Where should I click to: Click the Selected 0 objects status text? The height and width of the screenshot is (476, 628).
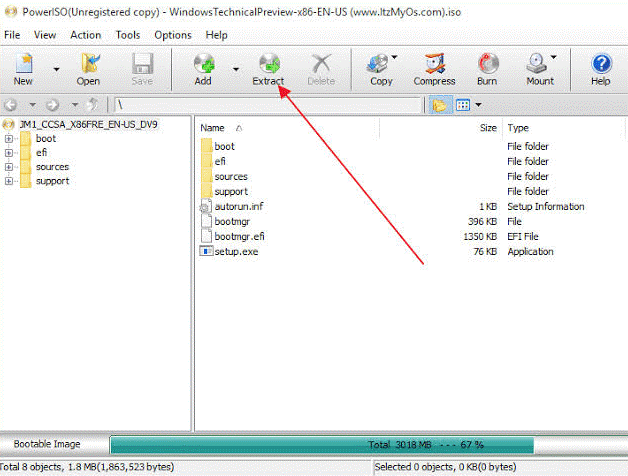[x=445, y=467]
